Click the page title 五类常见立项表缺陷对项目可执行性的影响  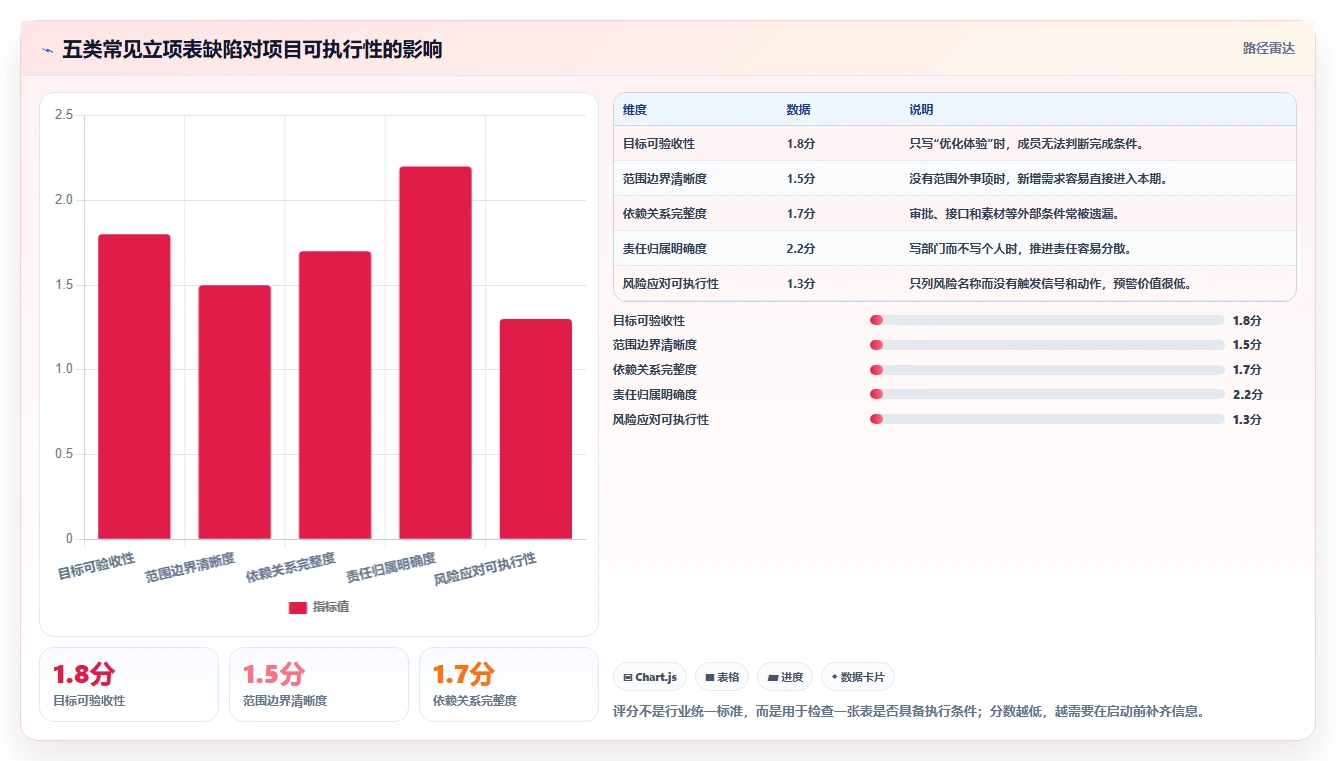[x=253, y=49]
